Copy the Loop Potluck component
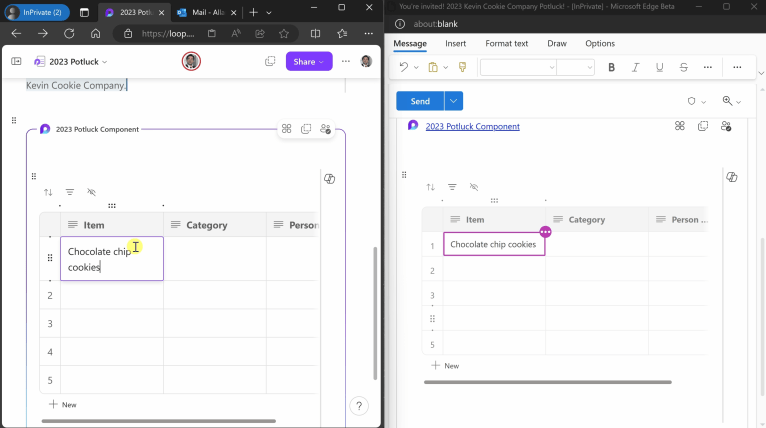This screenshot has height=428, width=766. 306,129
